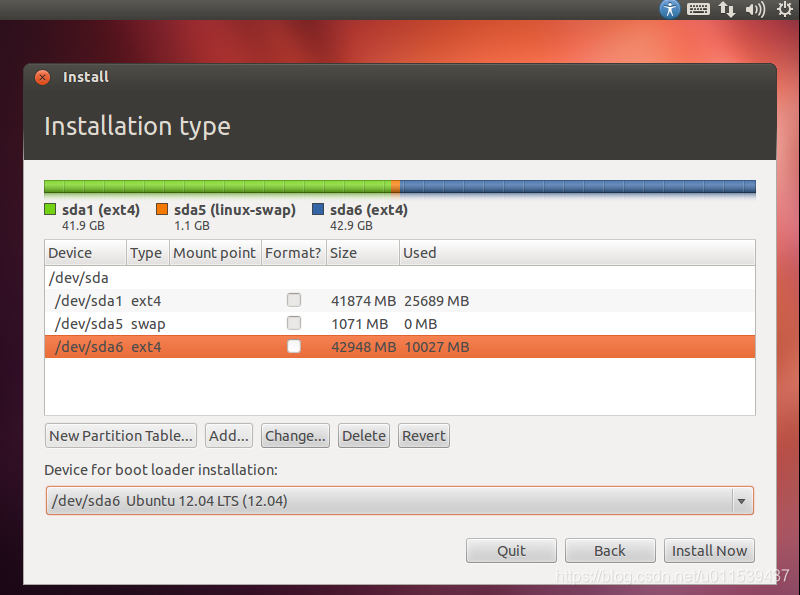This screenshot has width=800, height=595.
Task: Toggle format checkbox for /dev/sda6
Action: click(x=294, y=346)
